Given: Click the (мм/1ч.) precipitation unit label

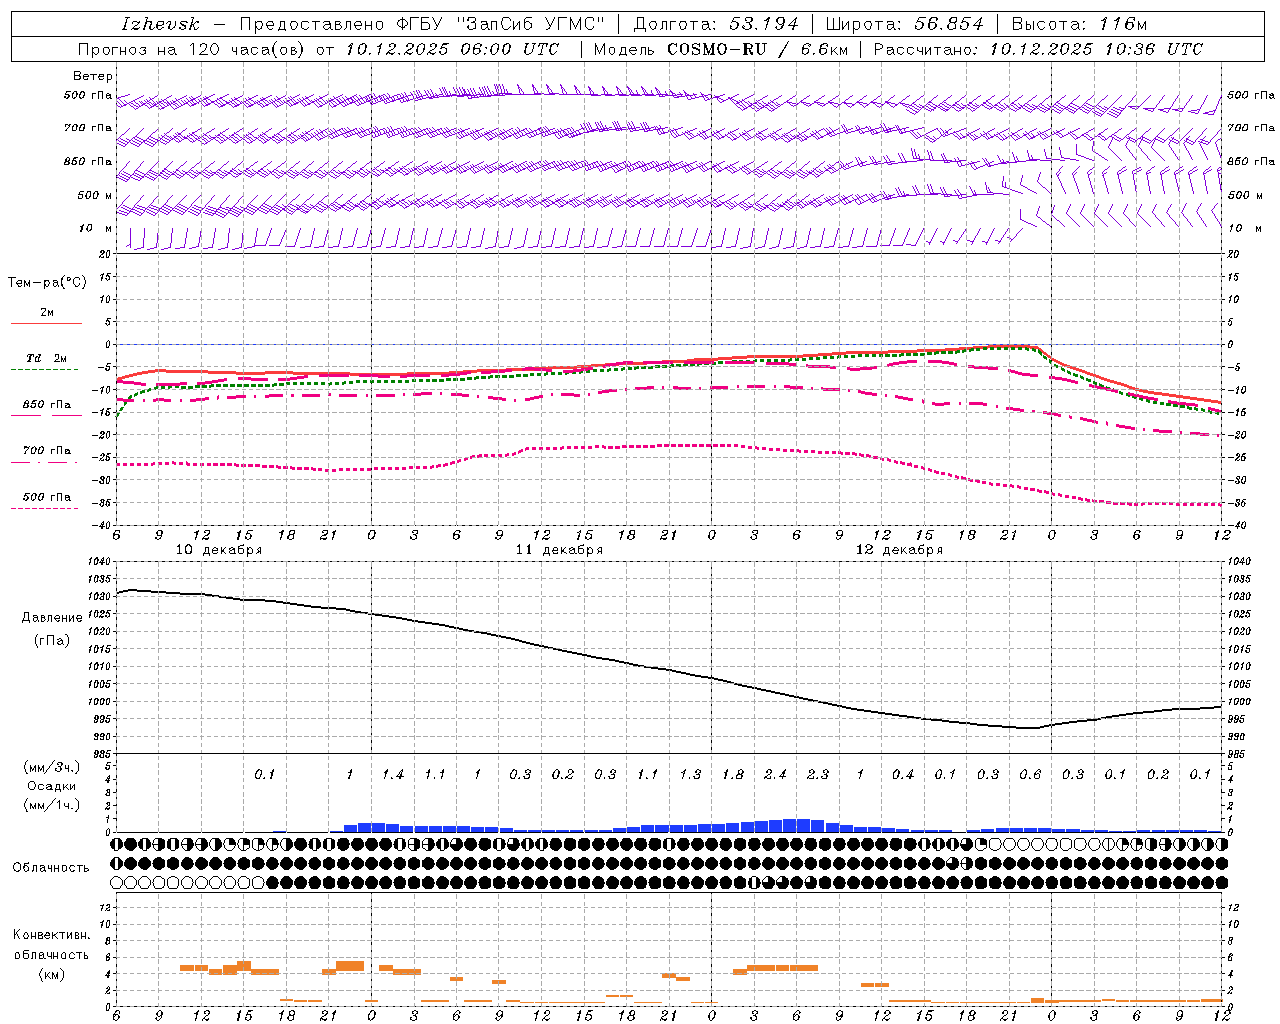Looking at the screenshot, I should pyautogui.click(x=51, y=805).
